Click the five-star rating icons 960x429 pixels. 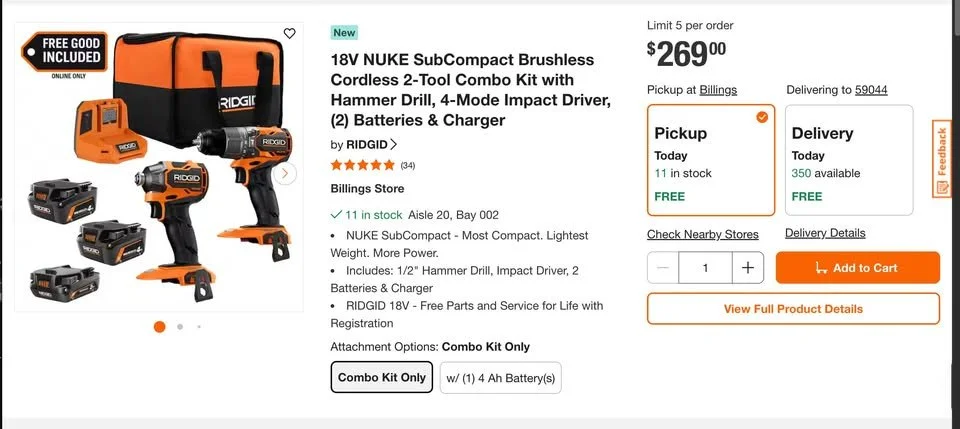click(x=362, y=165)
